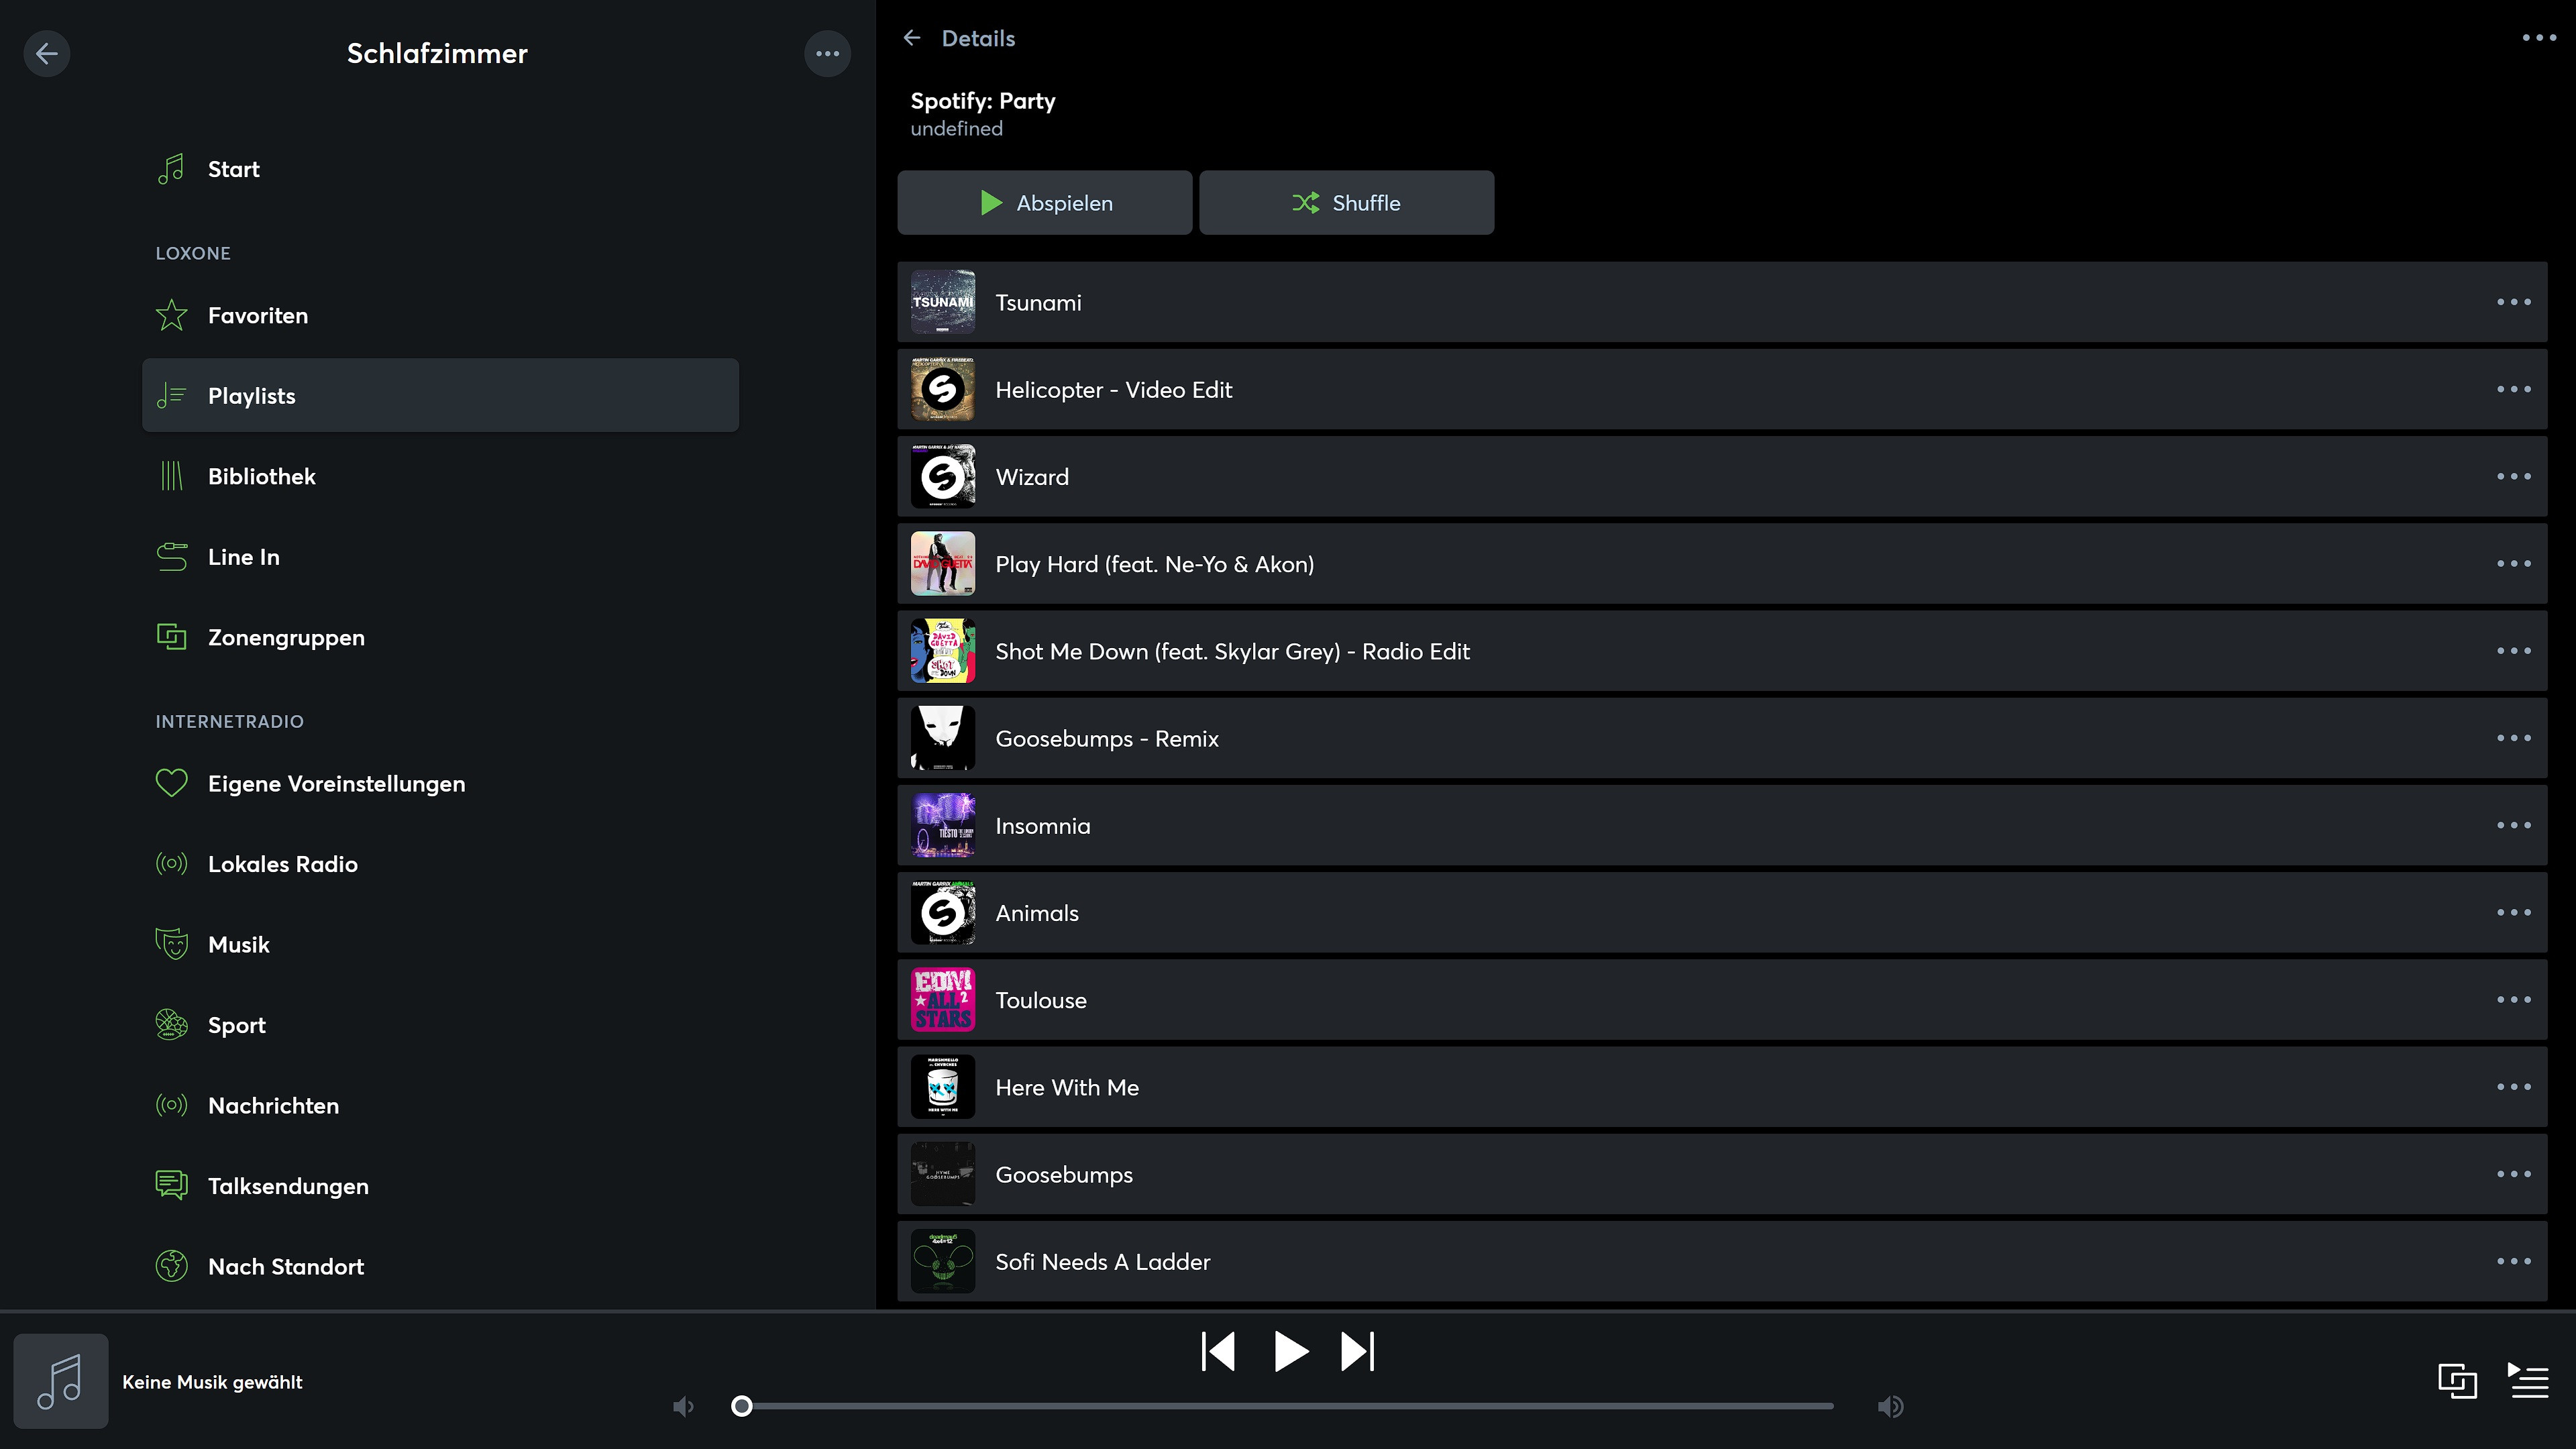
Task: Open the more menu next to Details
Action: click(2539, 38)
